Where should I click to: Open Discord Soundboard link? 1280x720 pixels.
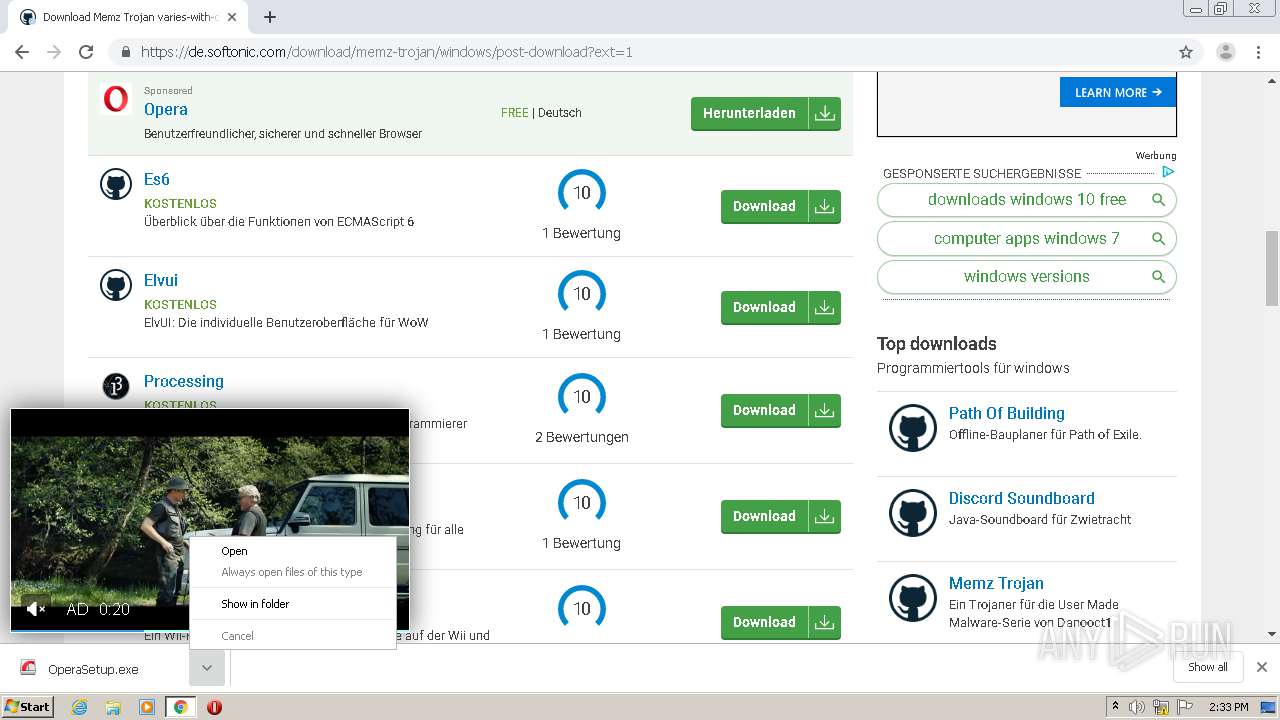(x=1021, y=498)
